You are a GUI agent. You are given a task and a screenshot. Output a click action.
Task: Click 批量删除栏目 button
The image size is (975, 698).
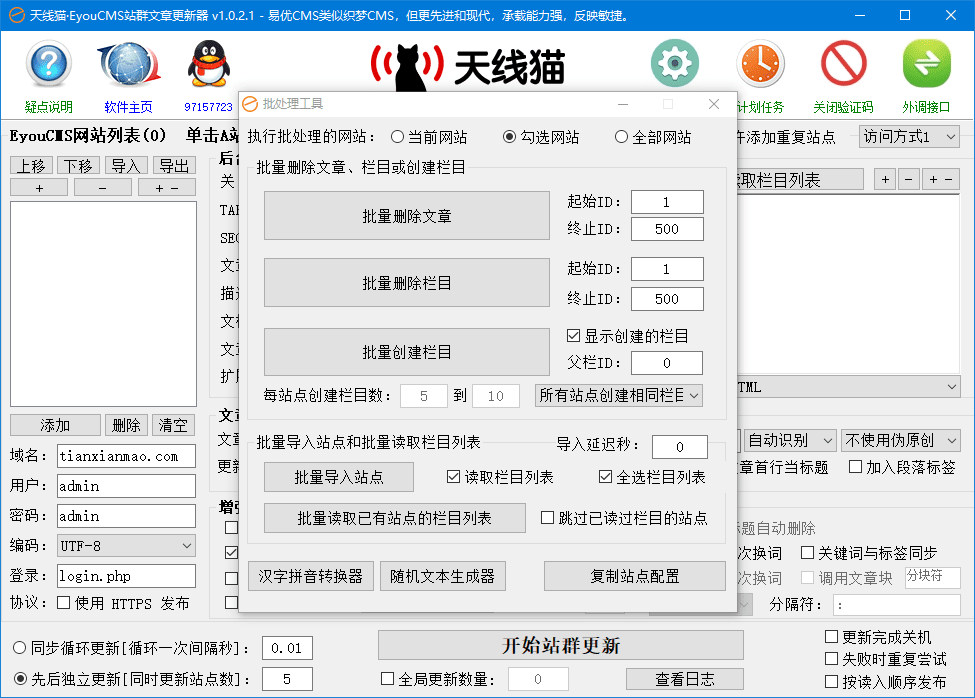(x=407, y=283)
